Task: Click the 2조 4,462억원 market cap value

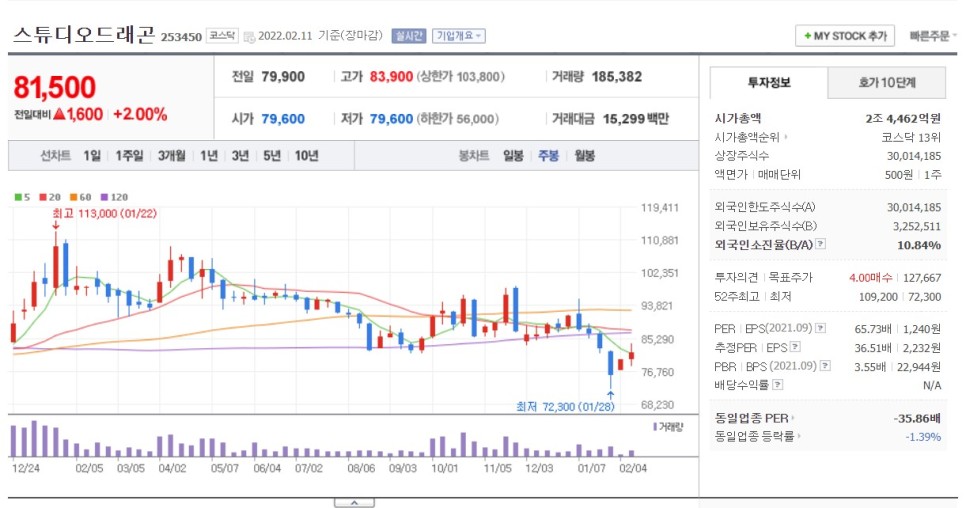Action: (x=903, y=118)
